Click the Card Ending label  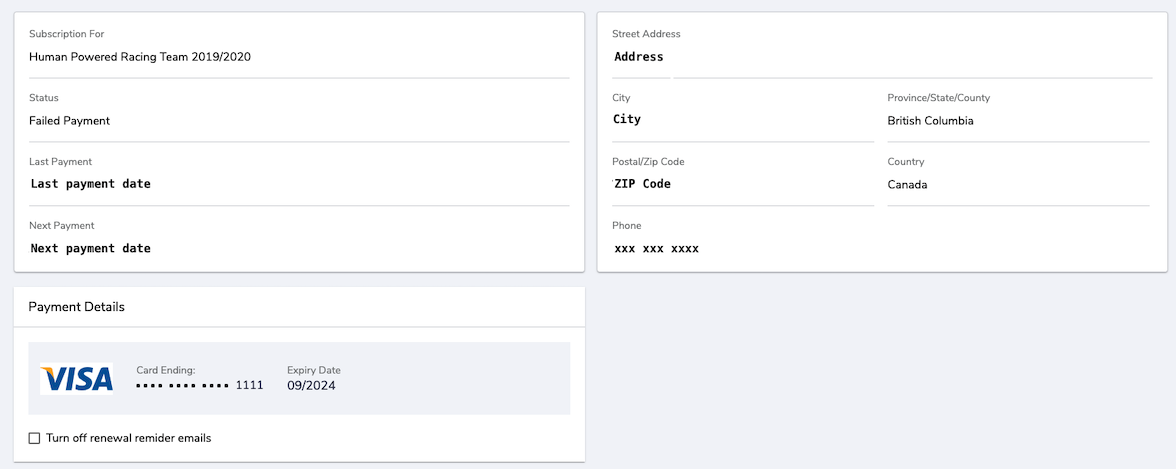click(x=166, y=370)
